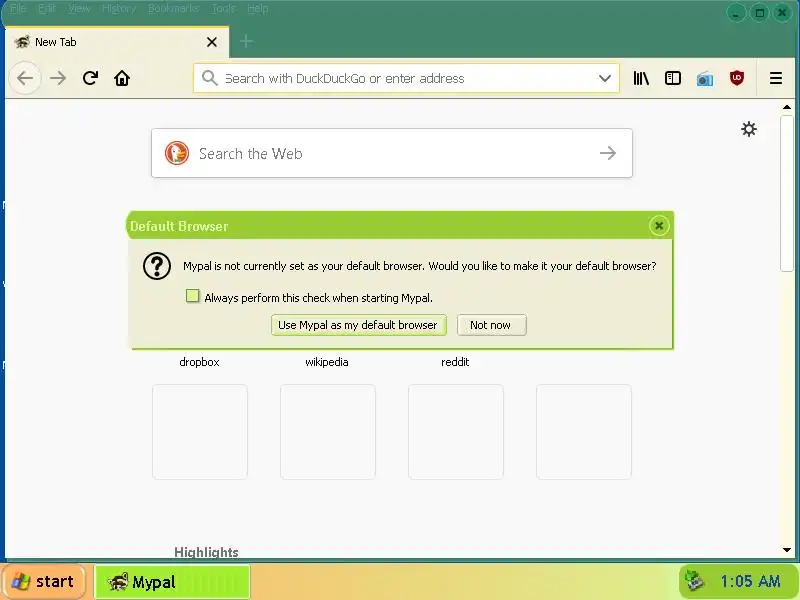Click the empty tile below reddit
The width and height of the screenshot is (800, 600).
click(456, 432)
